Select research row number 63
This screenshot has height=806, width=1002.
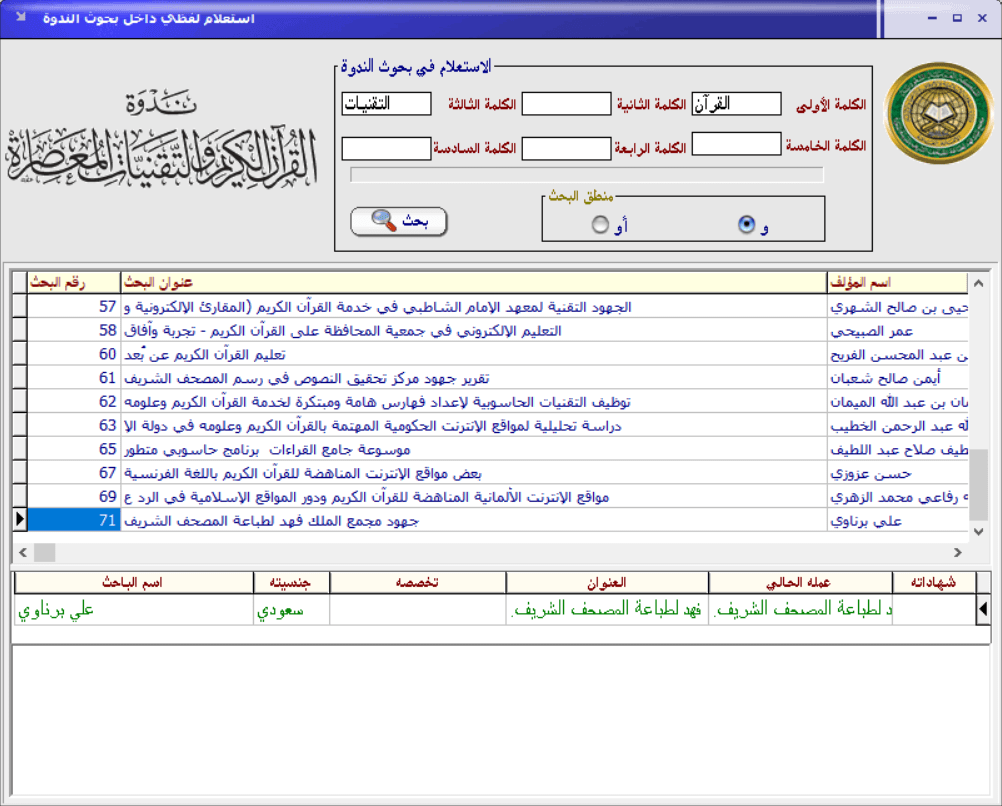pos(491,426)
